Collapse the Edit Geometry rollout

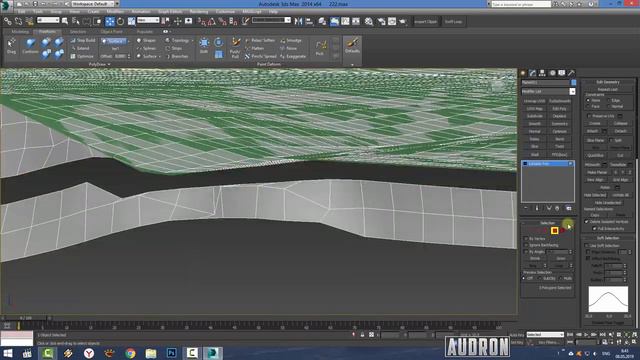coord(608,82)
